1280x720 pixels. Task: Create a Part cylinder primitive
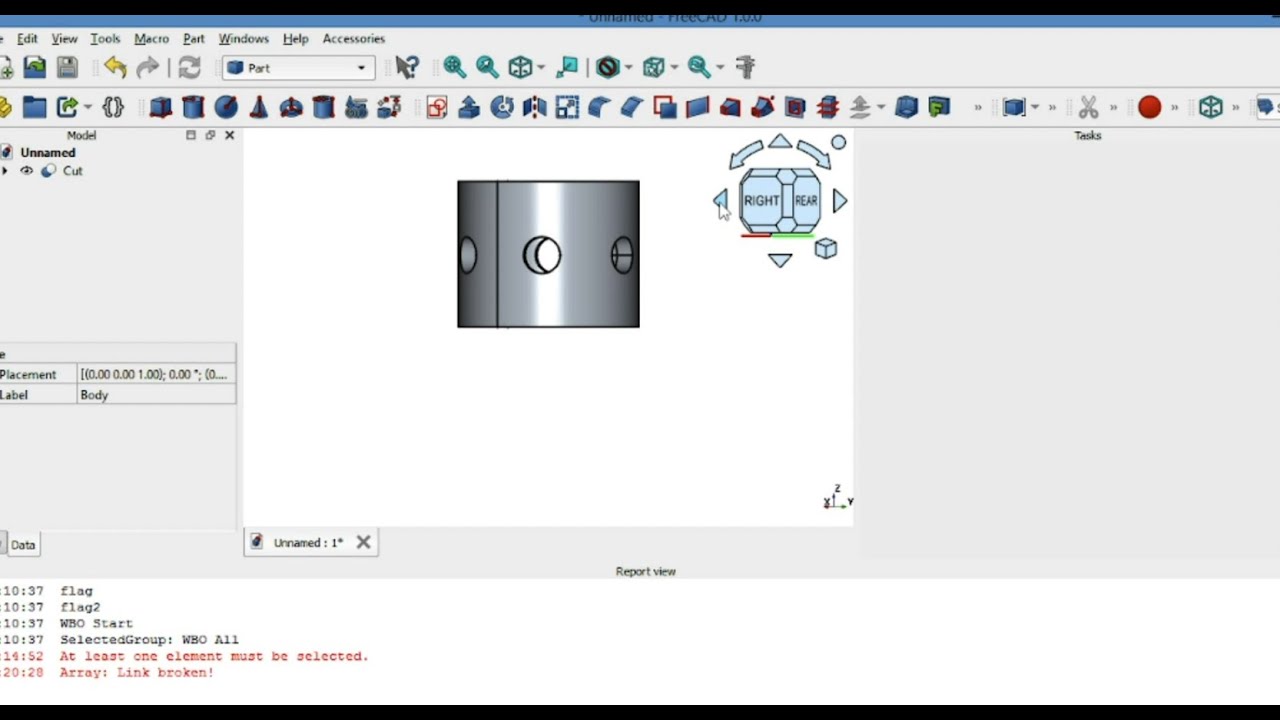(x=194, y=107)
